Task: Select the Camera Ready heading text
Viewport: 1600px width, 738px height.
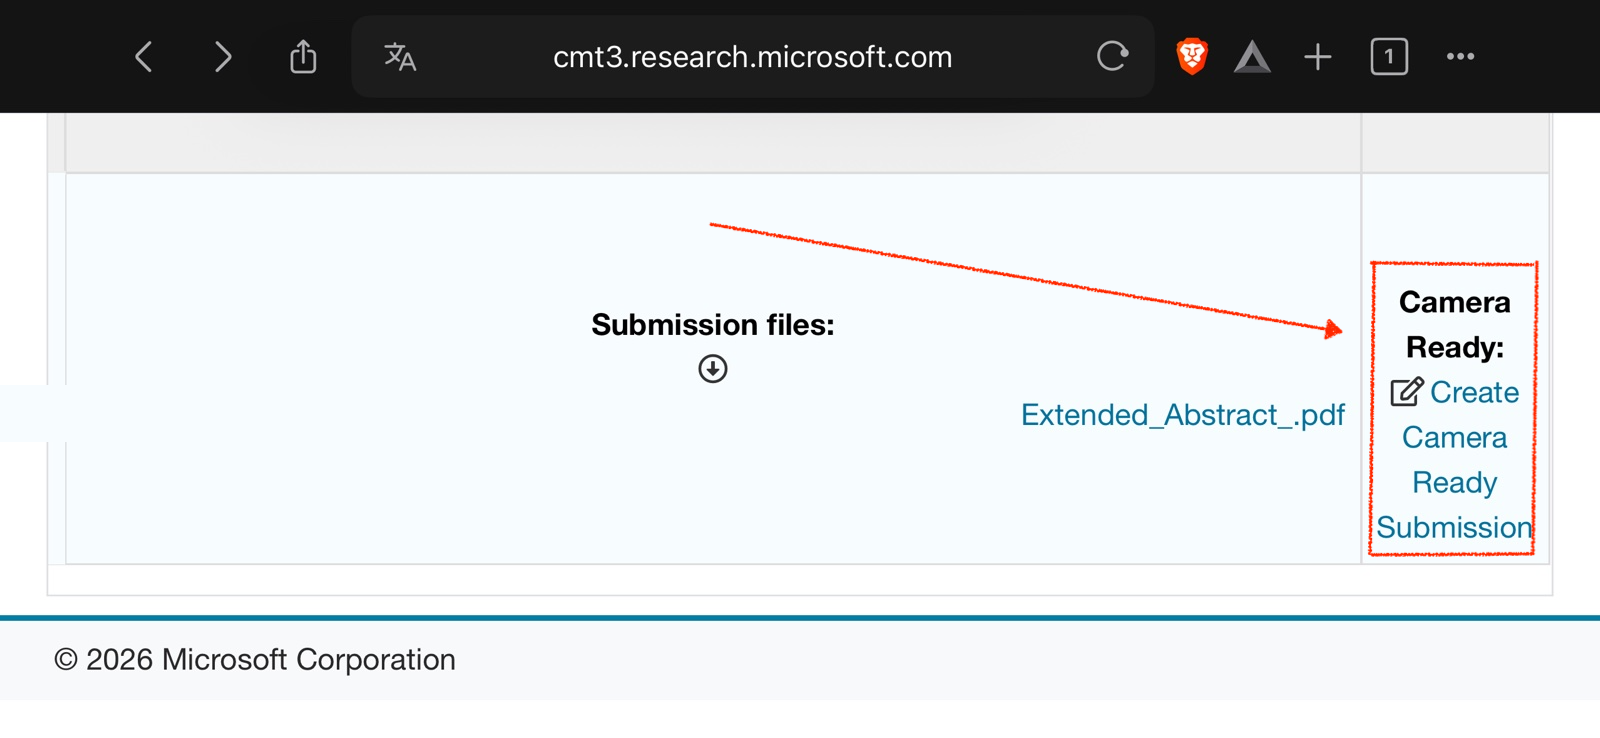Action: 1455,324
